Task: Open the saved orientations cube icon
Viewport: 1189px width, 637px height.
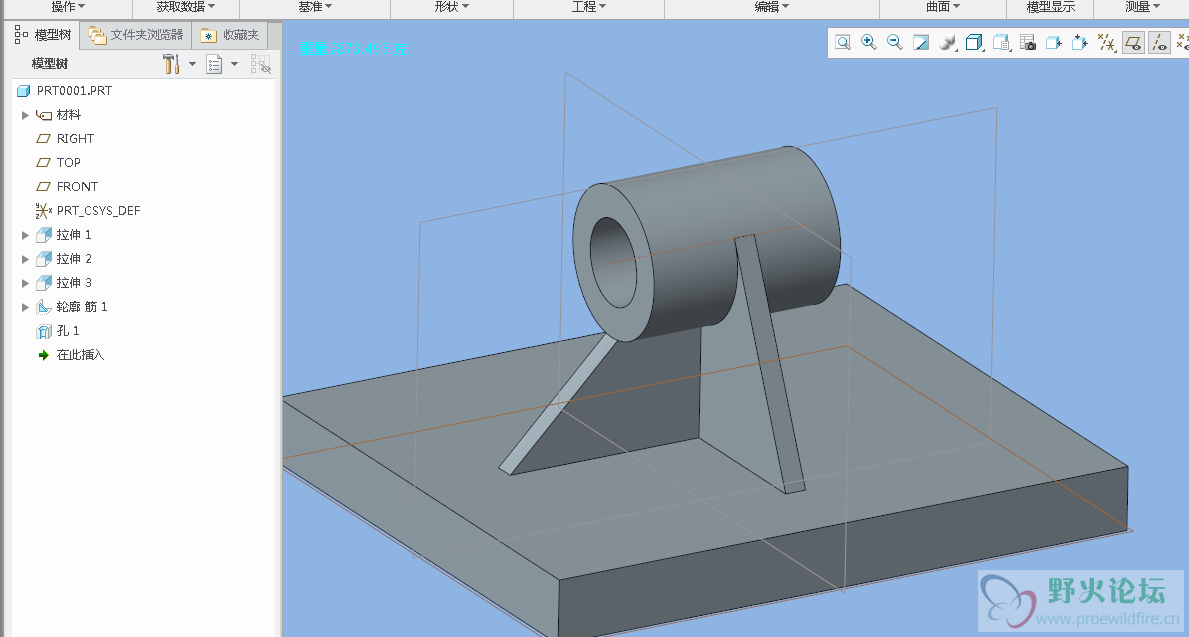Action: coord(974,42)
